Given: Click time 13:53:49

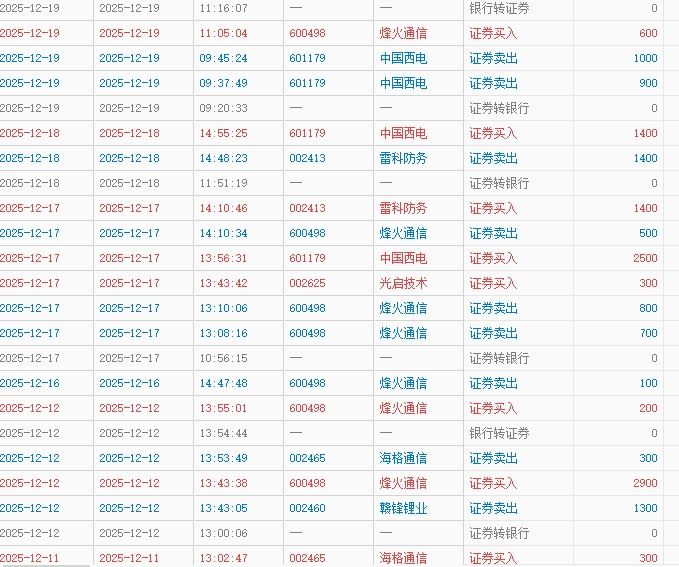Looking at the screenshot, I should tap(223, 458).
